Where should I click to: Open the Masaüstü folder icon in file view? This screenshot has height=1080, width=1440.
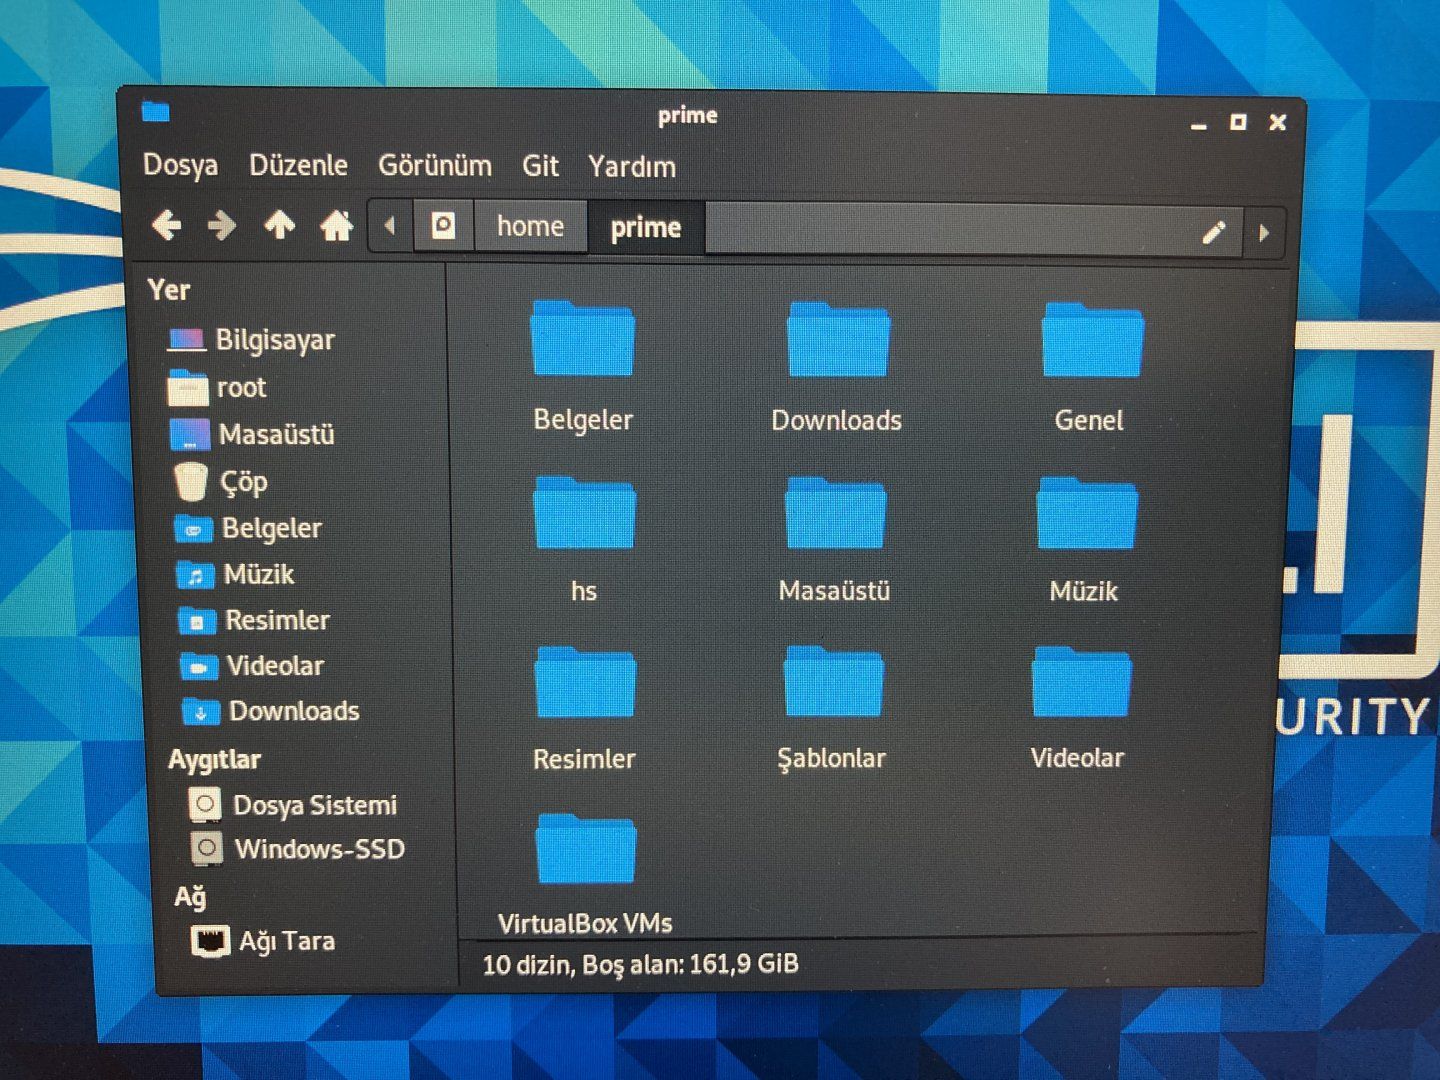coord(835,512)
